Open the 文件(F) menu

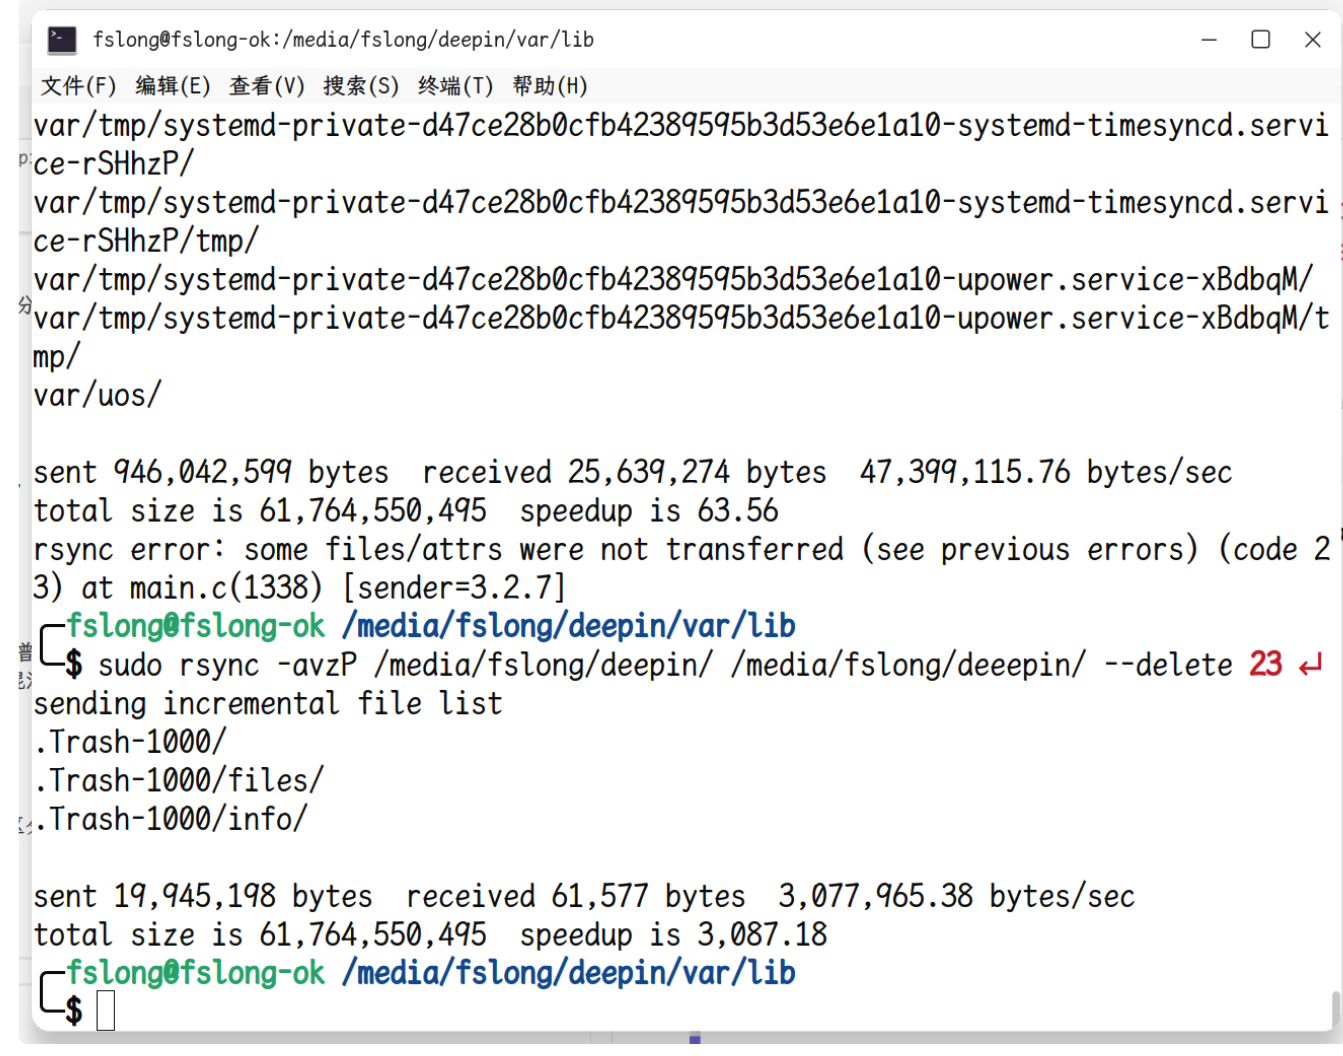coord(78,86)
